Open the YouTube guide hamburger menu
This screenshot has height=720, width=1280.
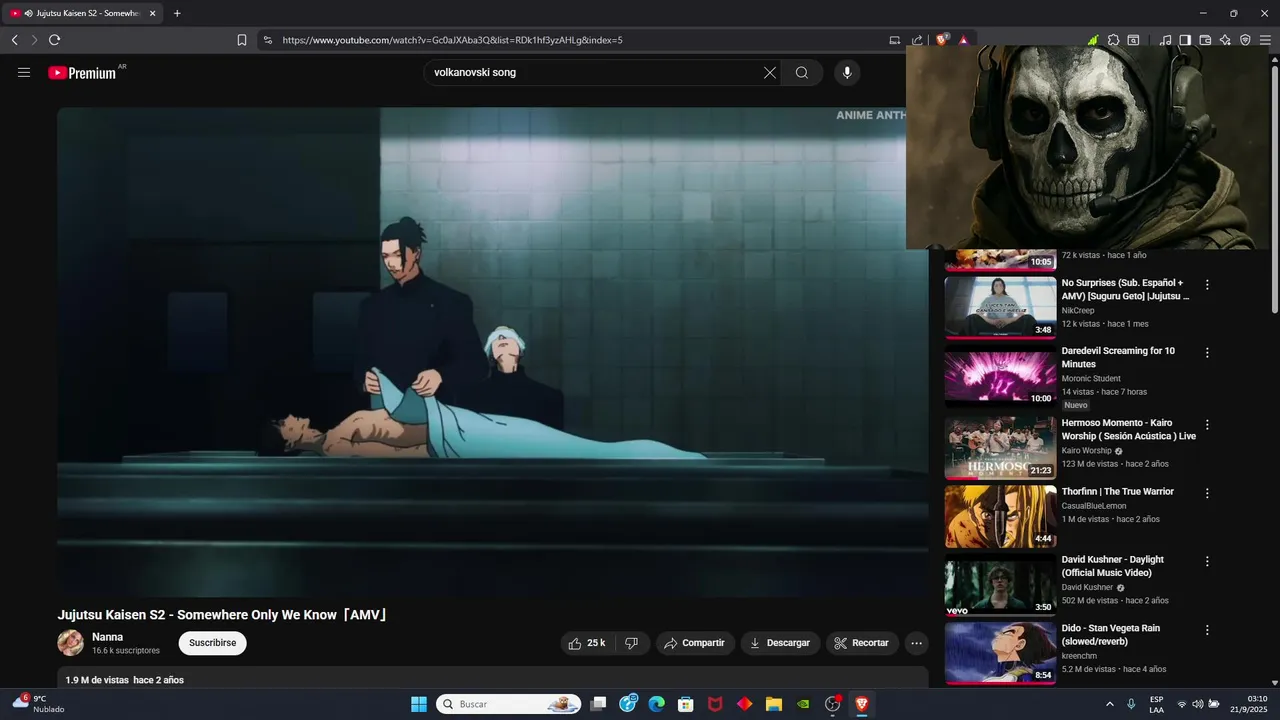[x=24, y=72]
